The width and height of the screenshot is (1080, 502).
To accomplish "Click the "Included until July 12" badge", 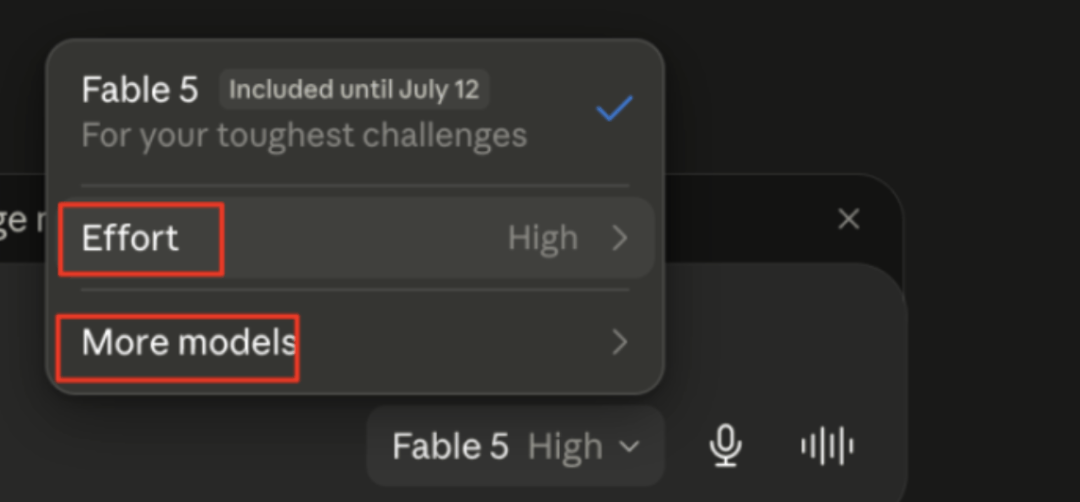I will (354, 90).
